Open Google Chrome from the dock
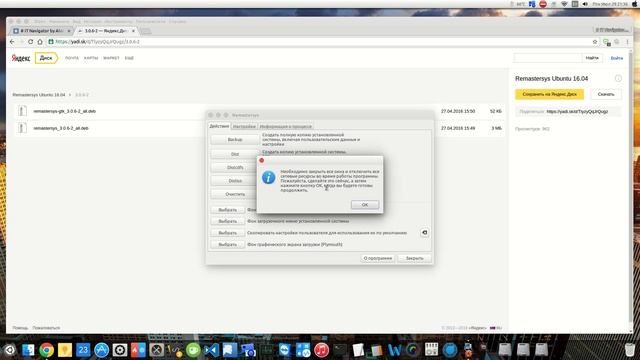 click(47, 350)
